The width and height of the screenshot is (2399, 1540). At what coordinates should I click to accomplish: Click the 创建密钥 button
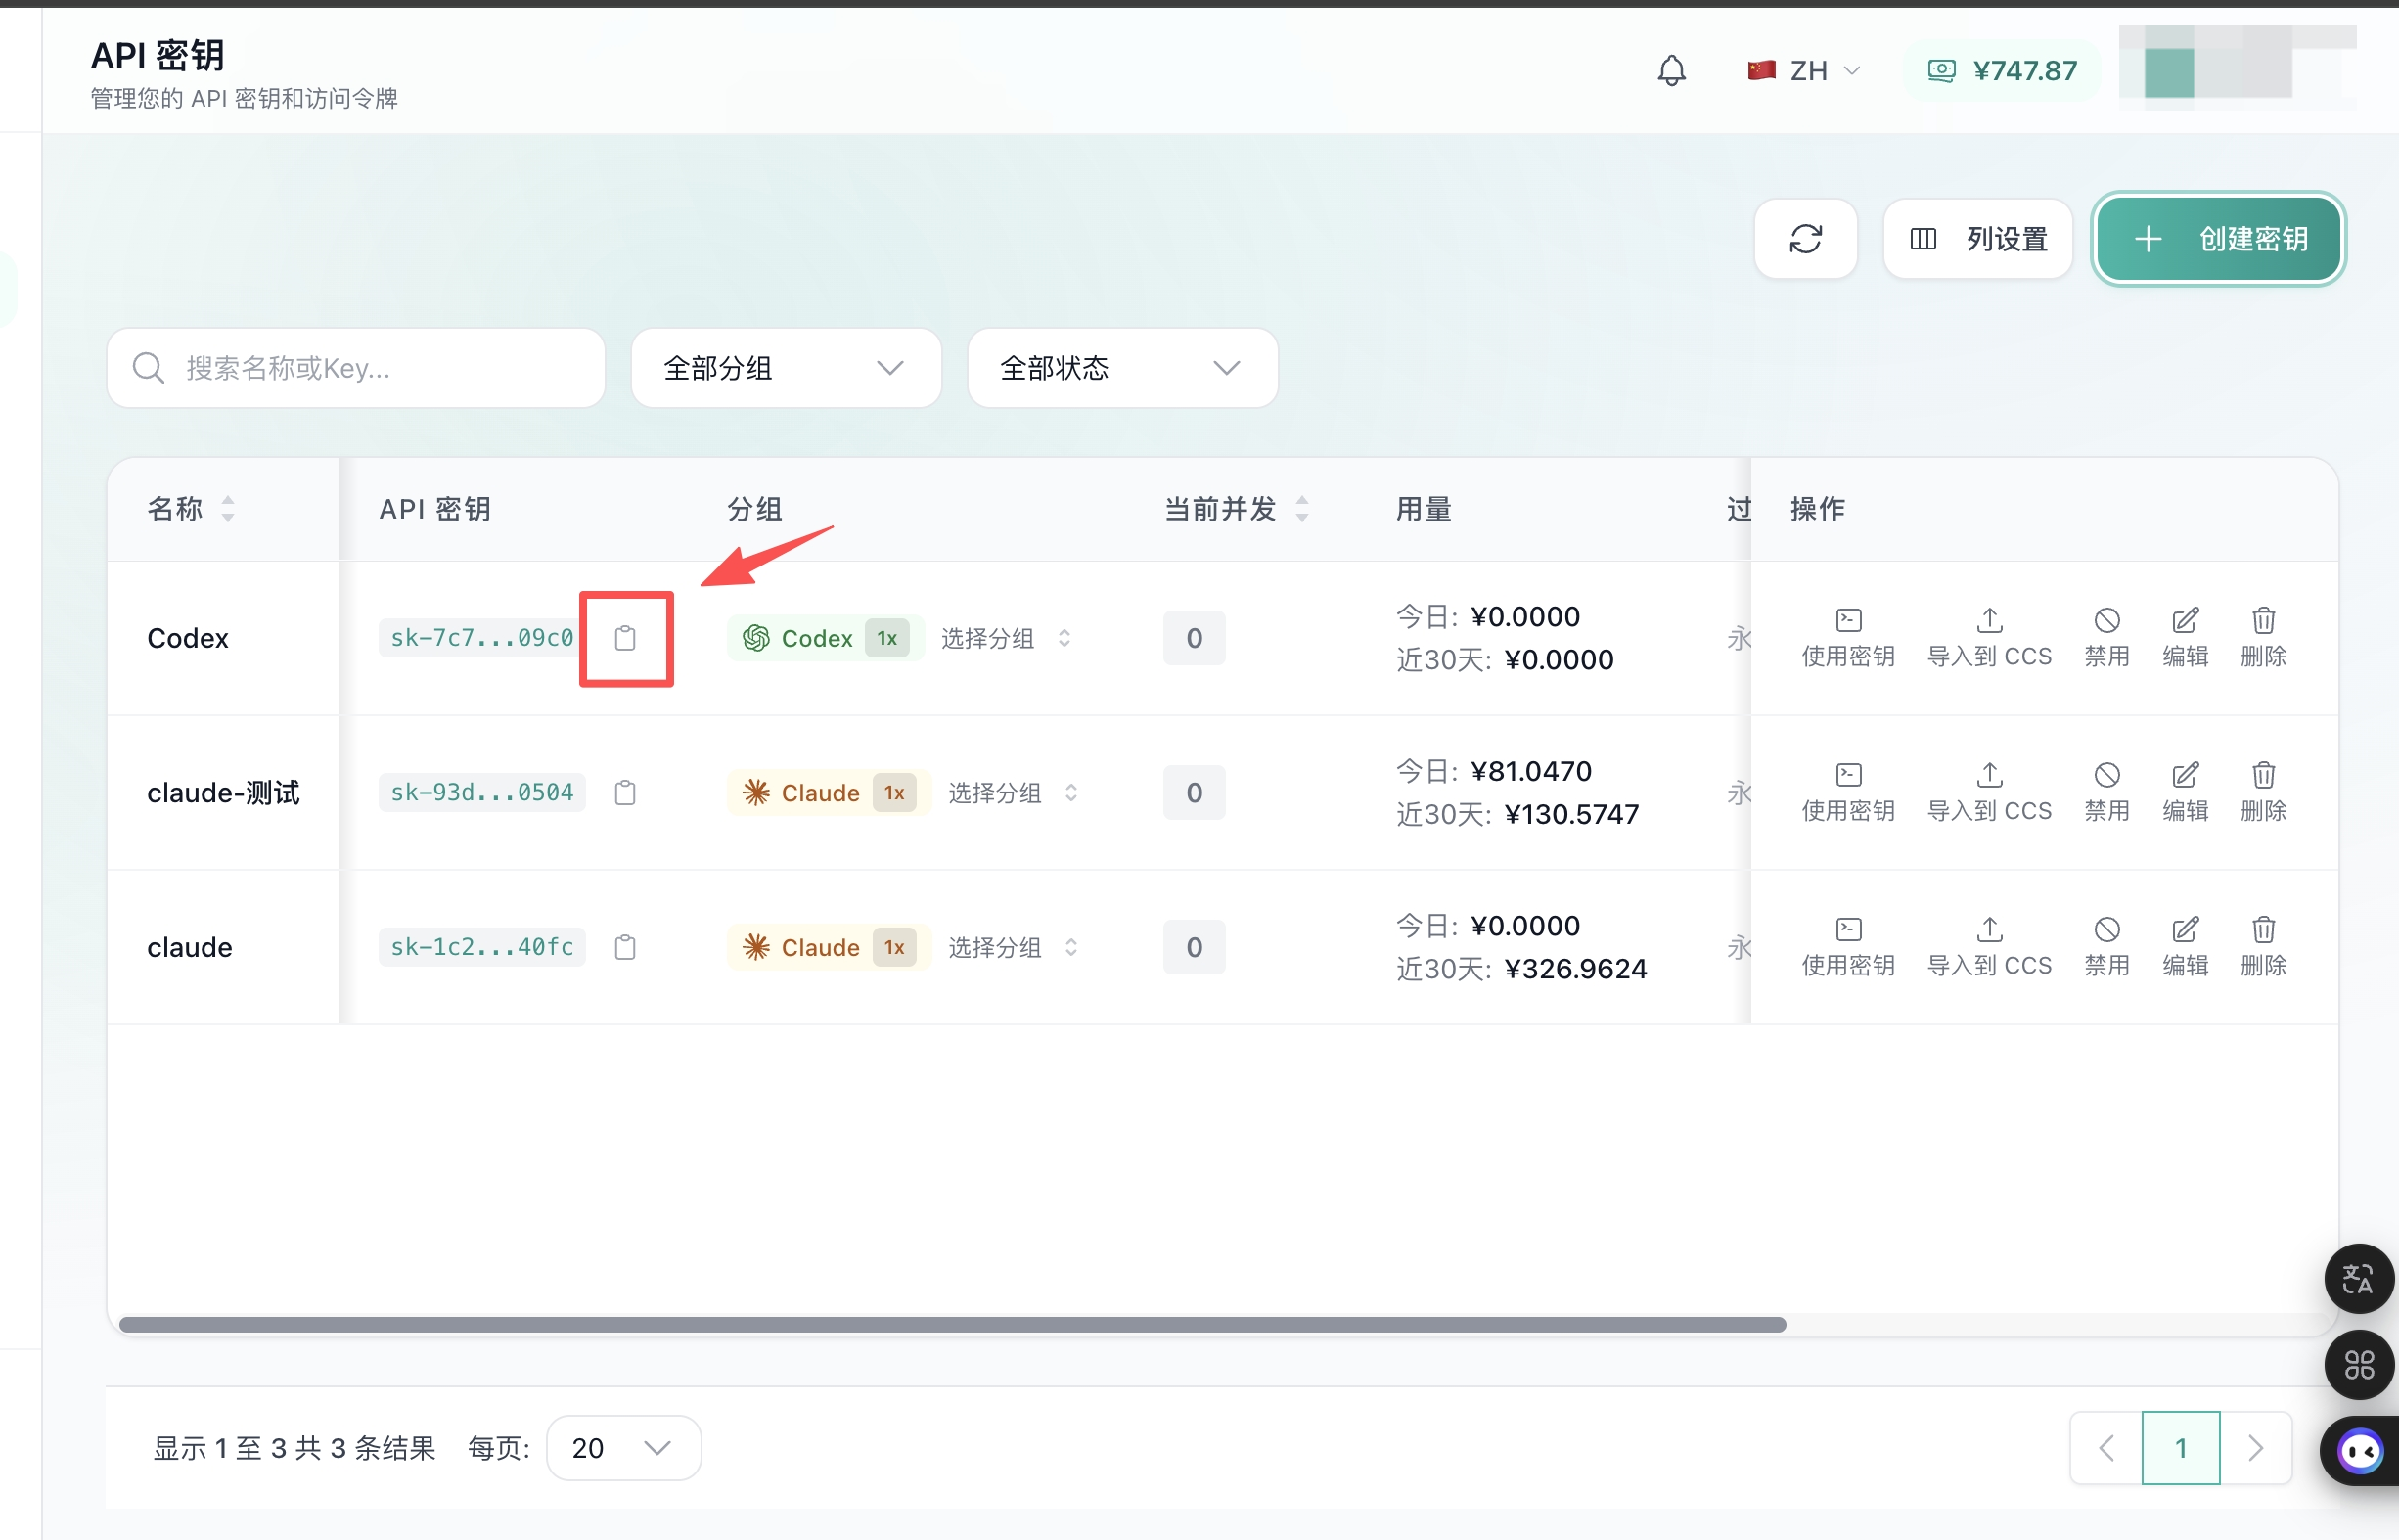pos(2218,239)
